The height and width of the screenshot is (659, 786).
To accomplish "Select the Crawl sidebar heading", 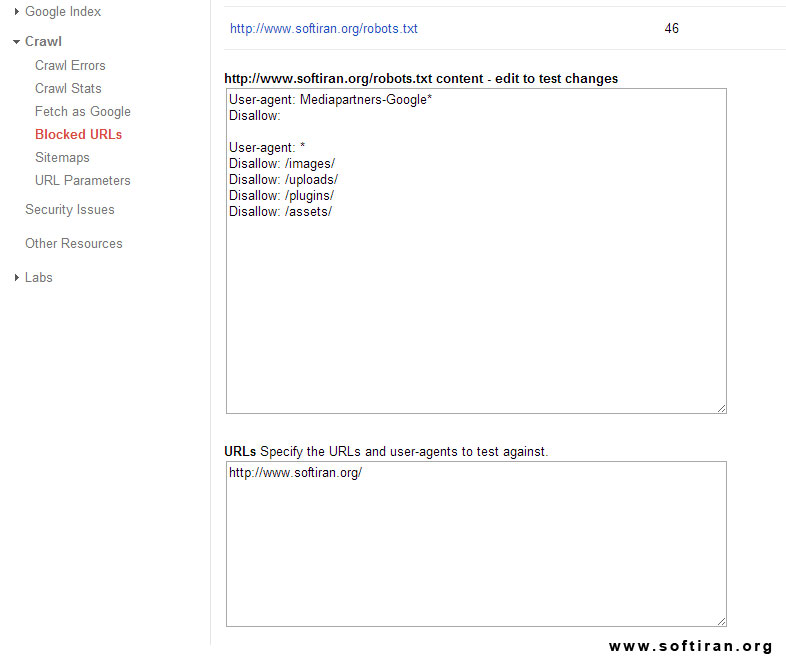I will pos(43,42).
